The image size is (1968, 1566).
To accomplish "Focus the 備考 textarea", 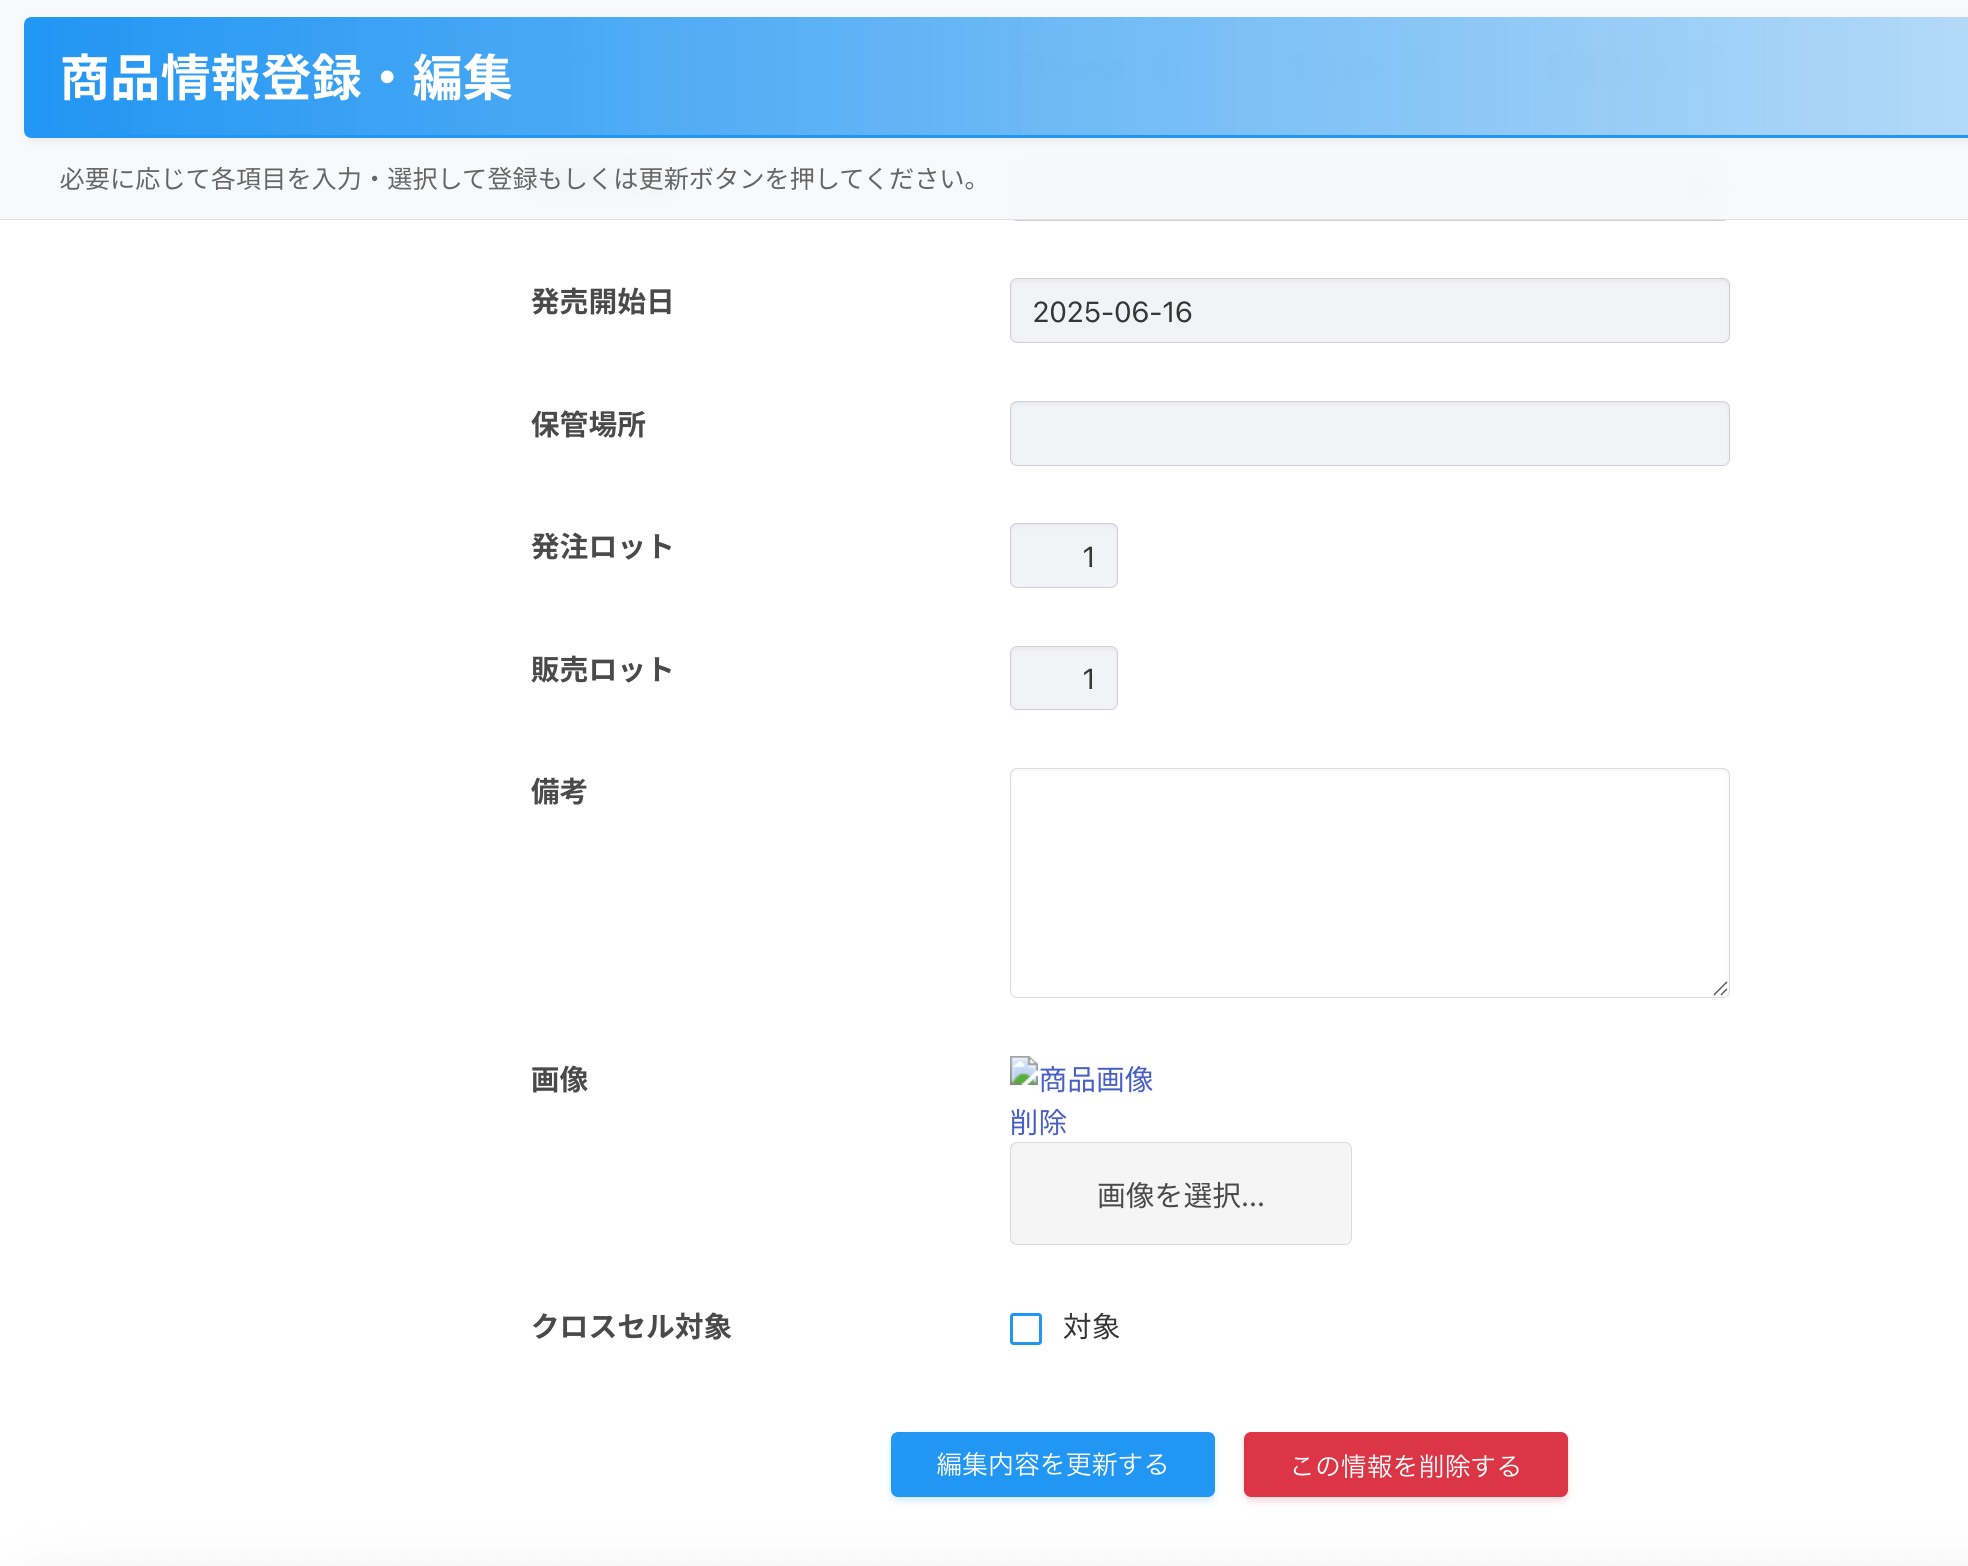I will pyautogui.click(x=1369, y=882).
